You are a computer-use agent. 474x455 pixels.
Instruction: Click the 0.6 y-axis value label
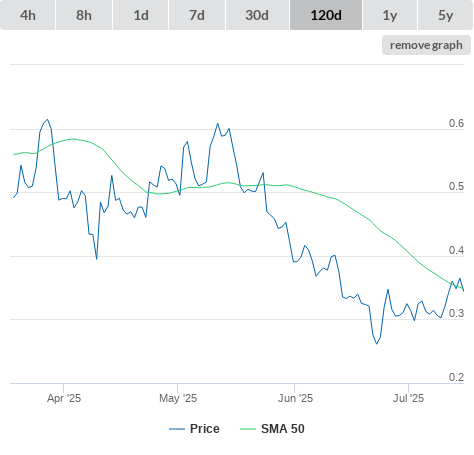(456, 123)
